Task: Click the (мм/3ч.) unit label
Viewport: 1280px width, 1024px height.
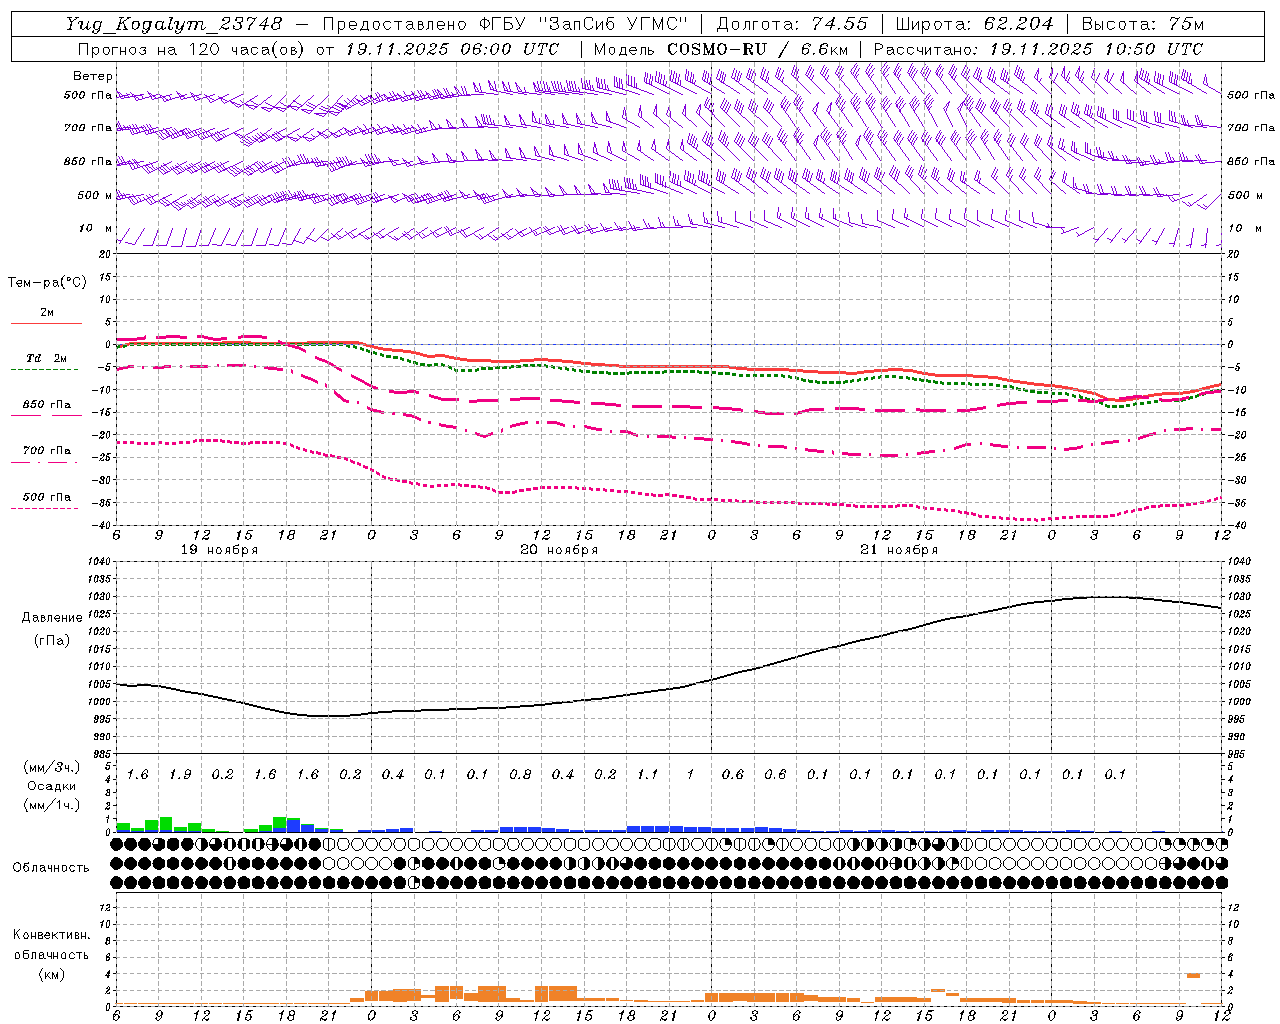Action: coord(51,768)
